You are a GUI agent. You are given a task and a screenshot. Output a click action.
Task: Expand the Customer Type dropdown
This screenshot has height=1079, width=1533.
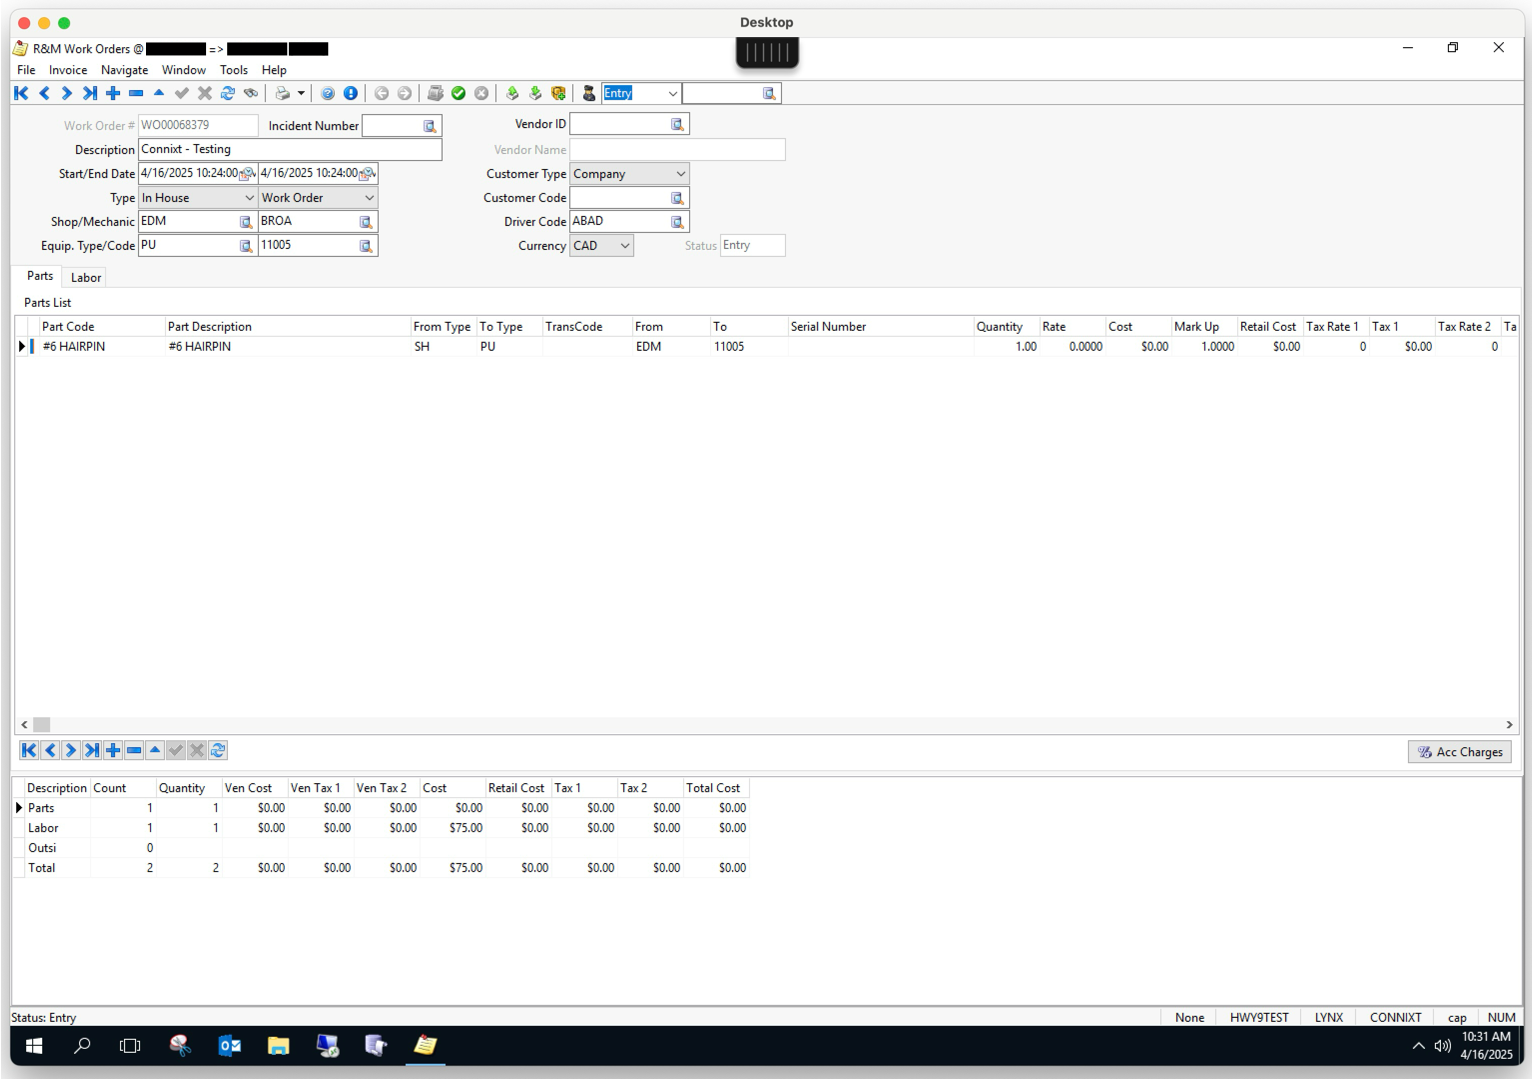680,173
